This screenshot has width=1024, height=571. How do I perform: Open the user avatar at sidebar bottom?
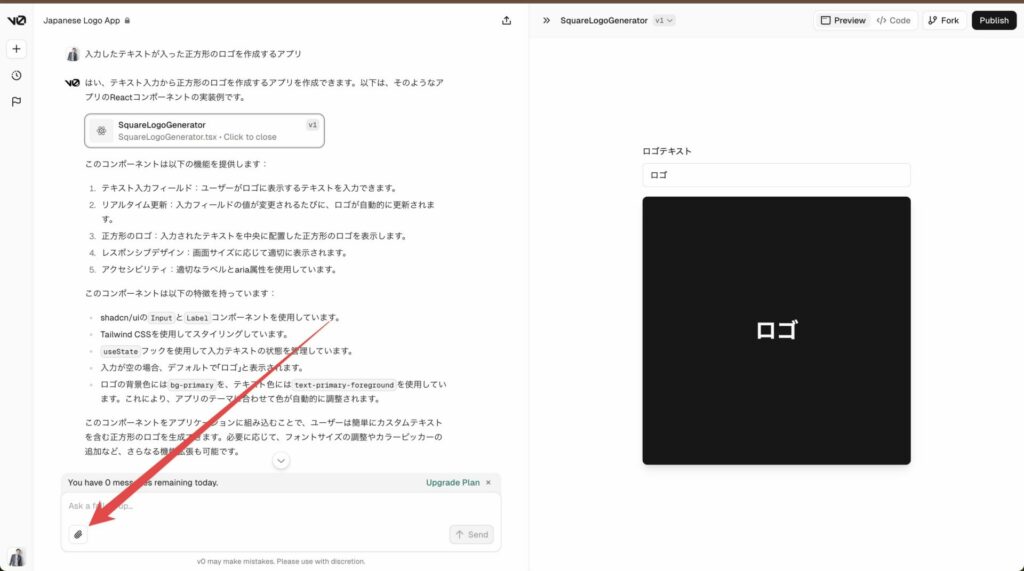click(16, 557)
